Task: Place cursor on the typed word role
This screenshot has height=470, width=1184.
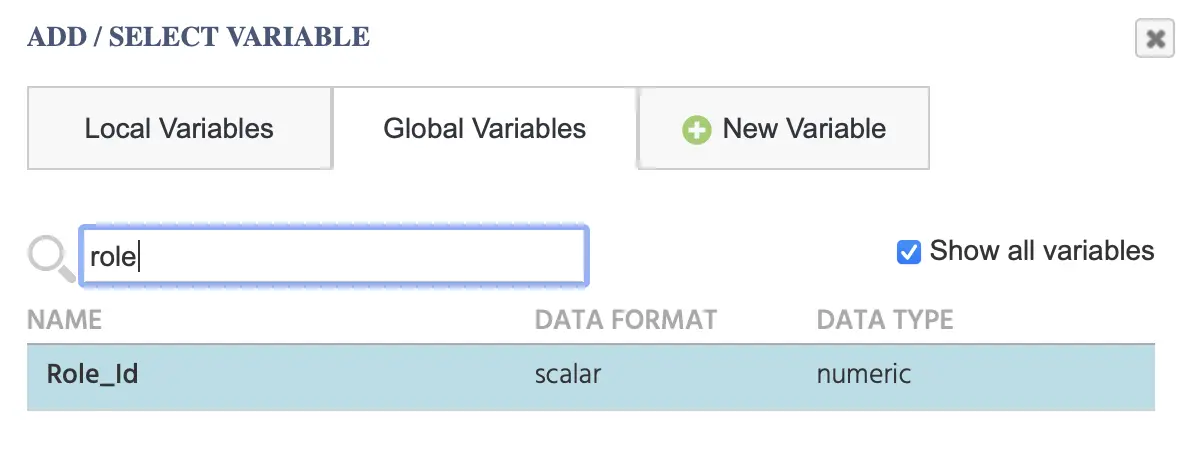Action: (113, 257)
